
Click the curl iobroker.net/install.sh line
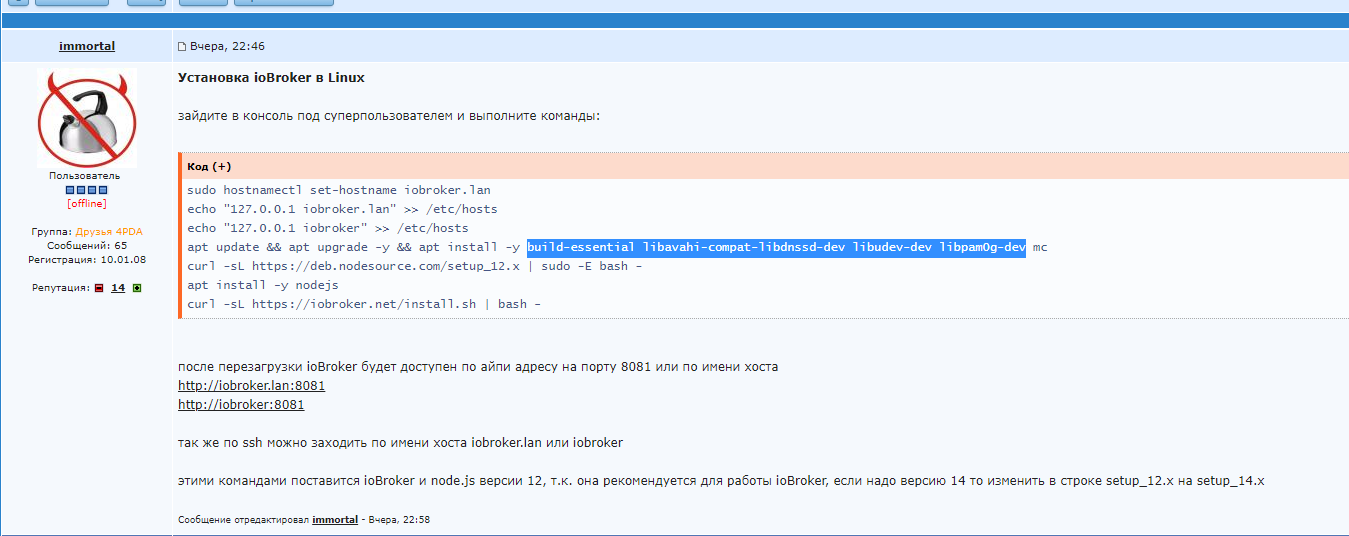364,304
